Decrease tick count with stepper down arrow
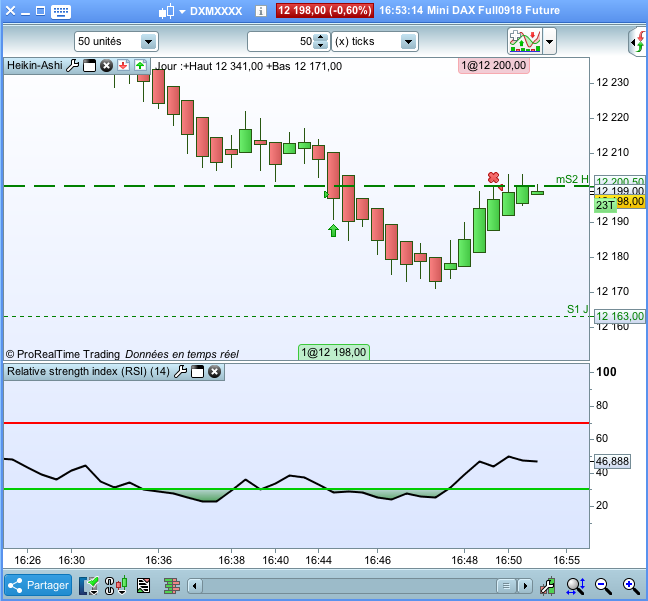 (x=321, y=45)
